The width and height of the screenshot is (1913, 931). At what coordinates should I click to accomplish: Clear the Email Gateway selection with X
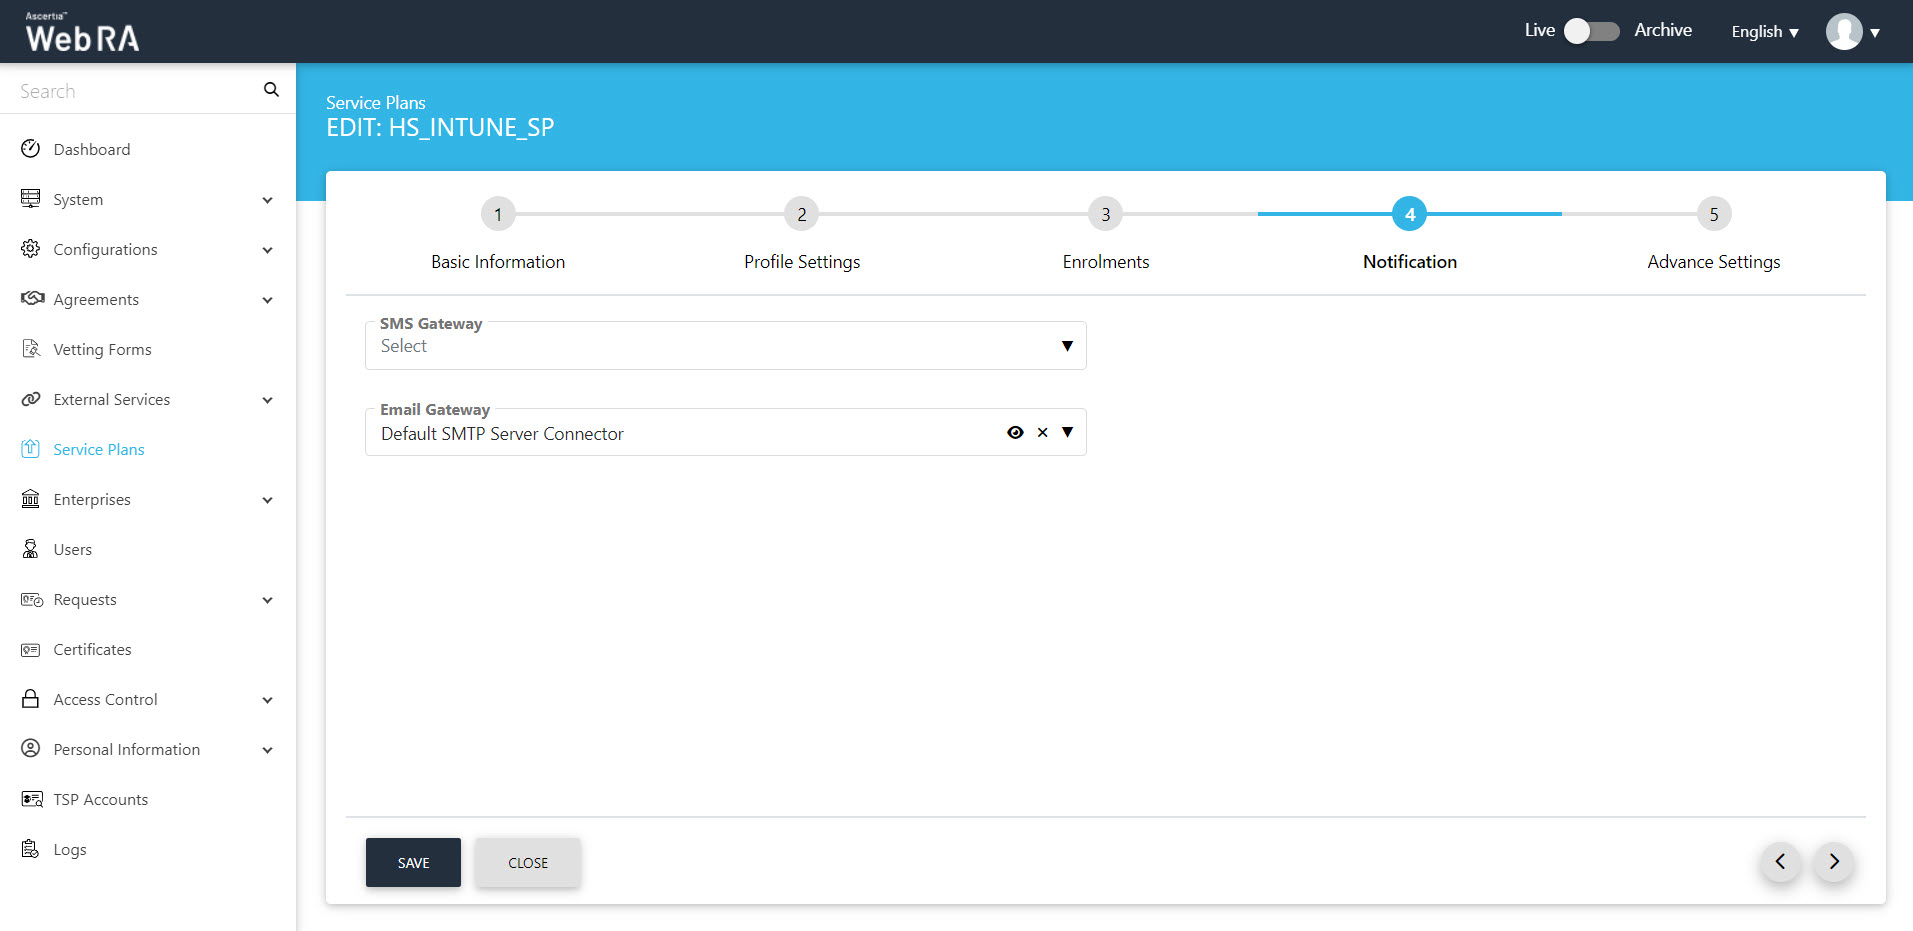coord(1042,433)
